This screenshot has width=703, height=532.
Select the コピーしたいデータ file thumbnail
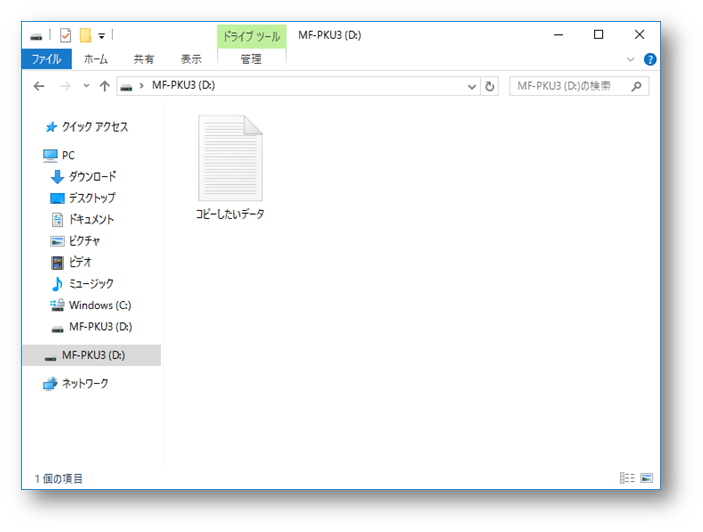(x=230, y=158)
